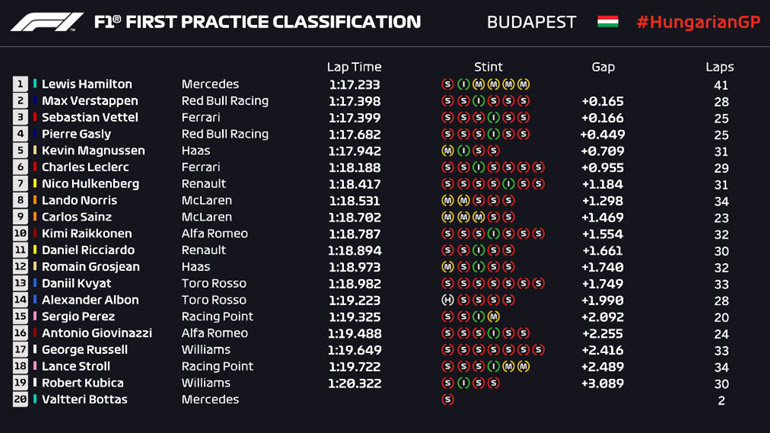
Task: Select the Laps column header
Action: [719, 67]
